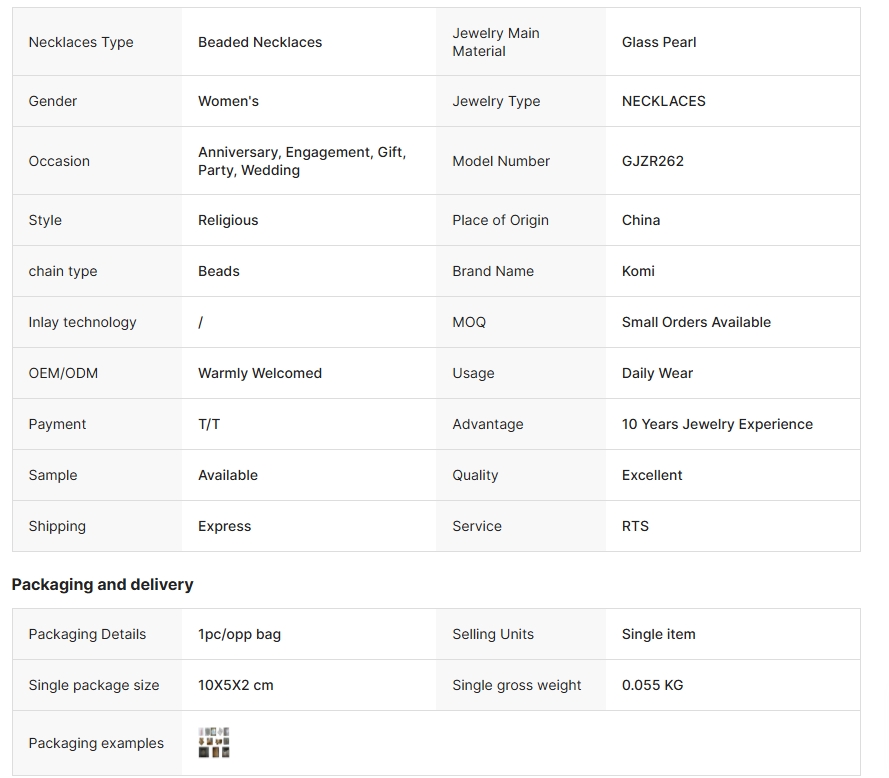The image size is (889, 778).
Task: Click the Packaging and delivery heading
Action: coord(102,584)
